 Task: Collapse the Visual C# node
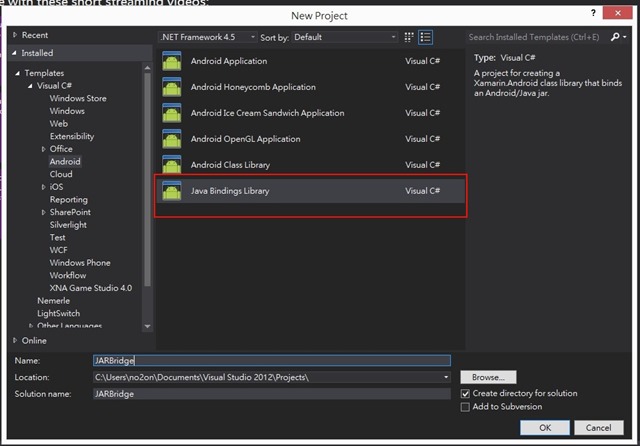[x=30, y=86]
